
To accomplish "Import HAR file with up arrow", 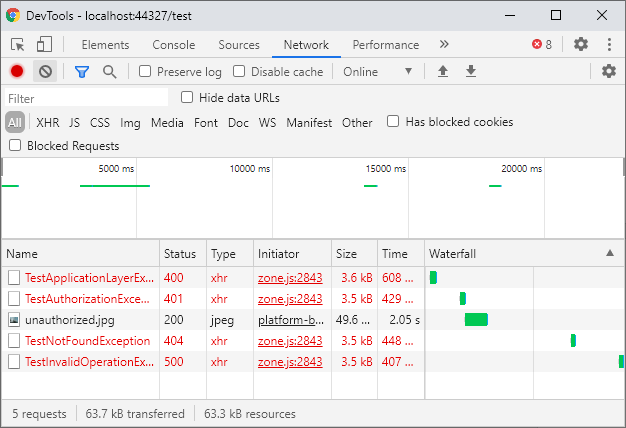I will (x=443, y=71).
